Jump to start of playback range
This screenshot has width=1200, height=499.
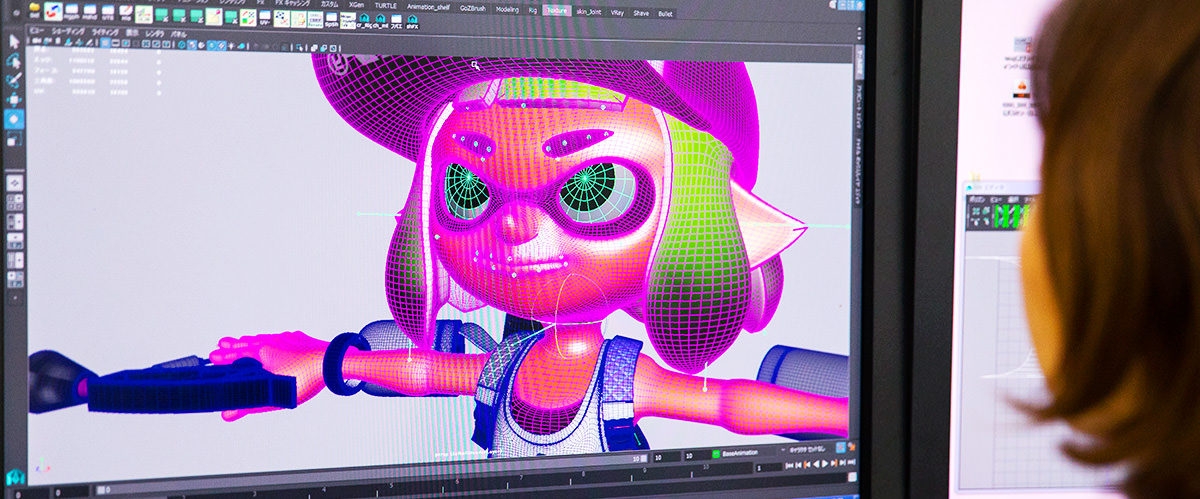[791, 466]
